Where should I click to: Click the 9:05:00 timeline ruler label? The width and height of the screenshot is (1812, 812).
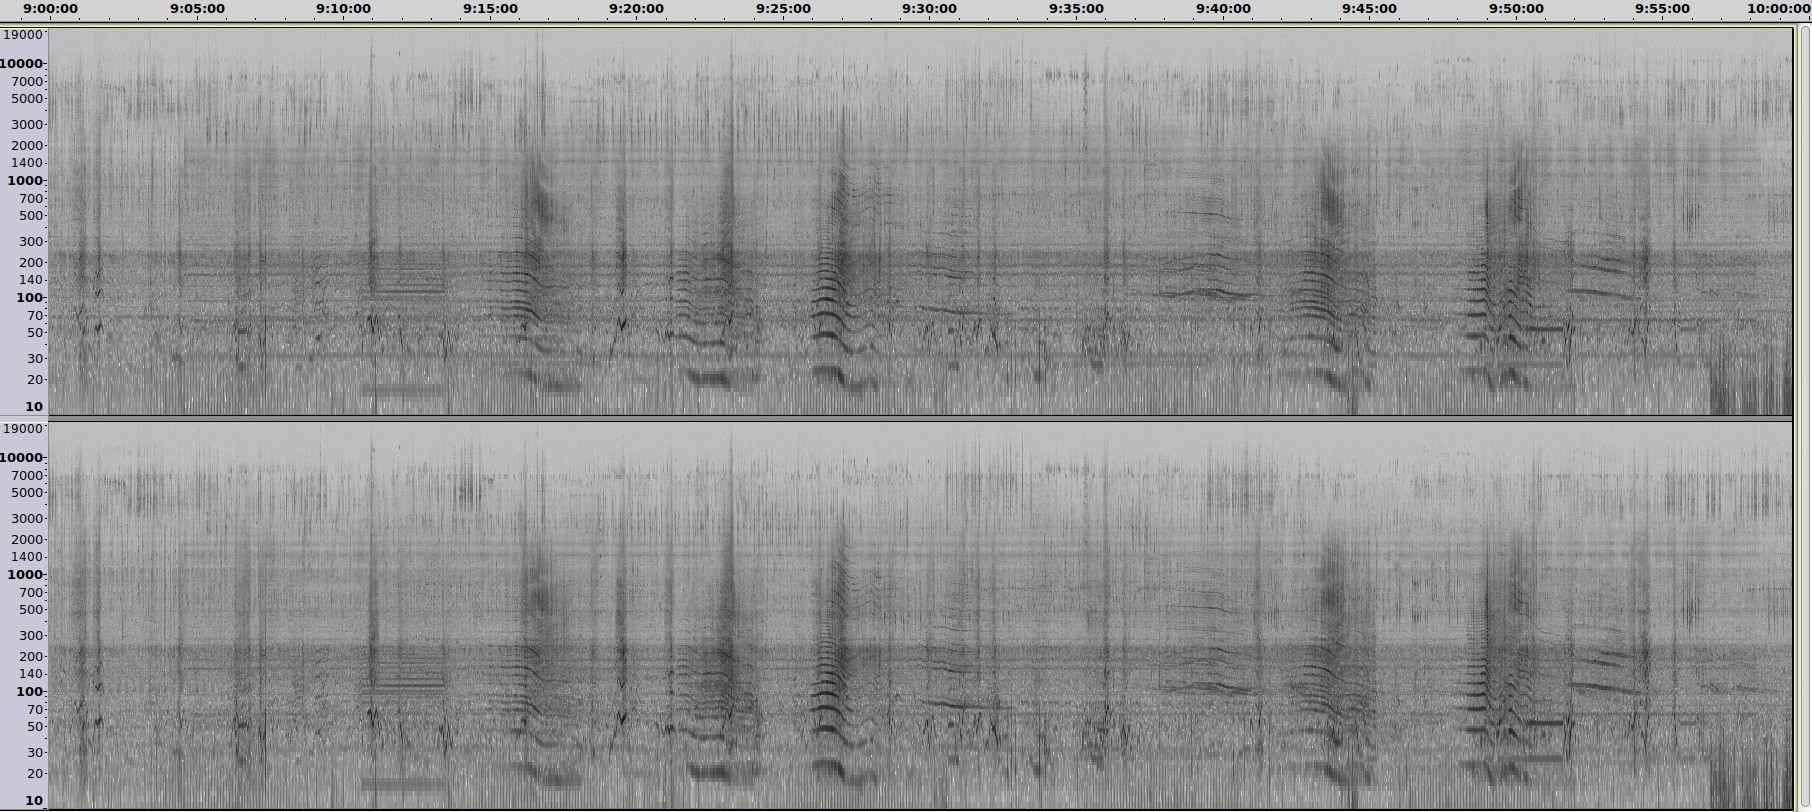(197, 9)
